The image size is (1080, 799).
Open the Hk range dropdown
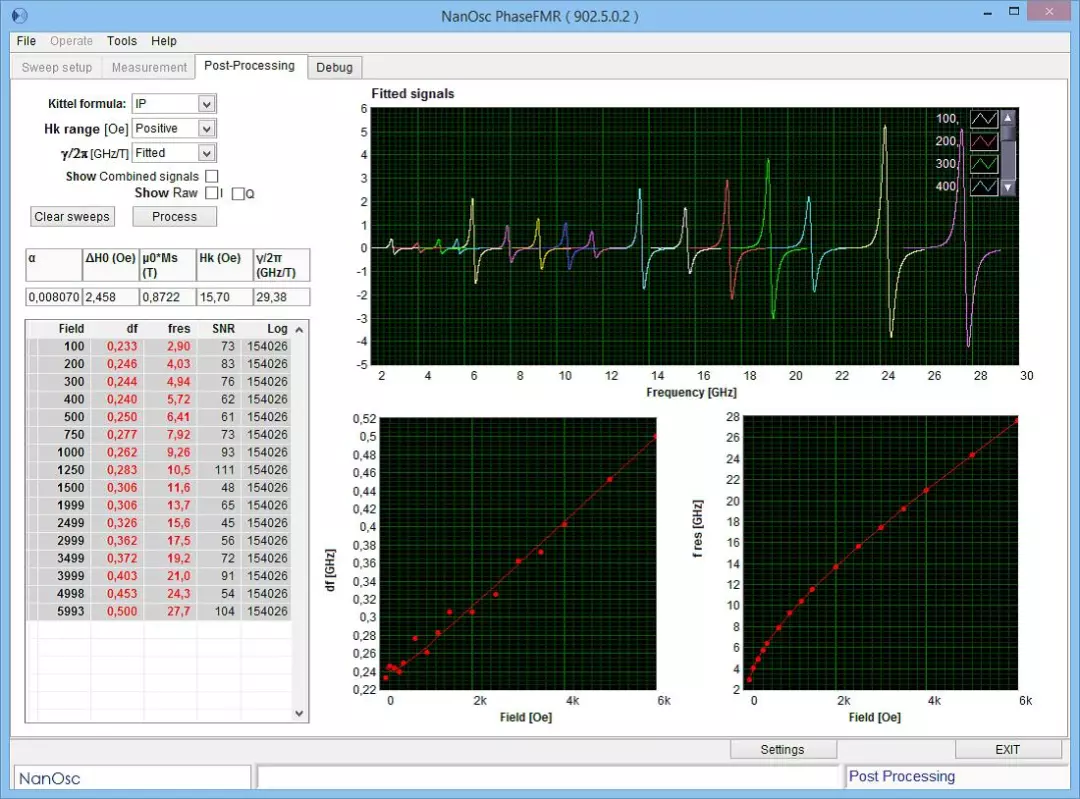tap(206, 129)
